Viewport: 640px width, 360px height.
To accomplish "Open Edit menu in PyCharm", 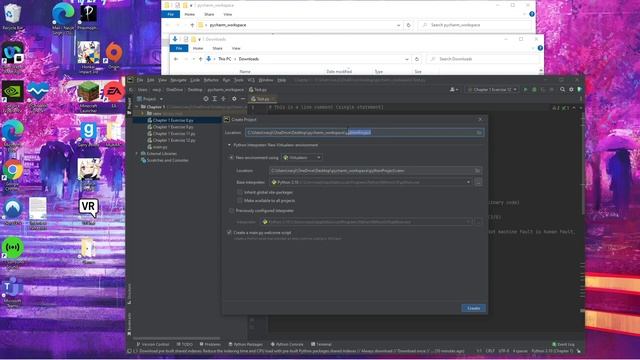I will click(x=151, y=80).
